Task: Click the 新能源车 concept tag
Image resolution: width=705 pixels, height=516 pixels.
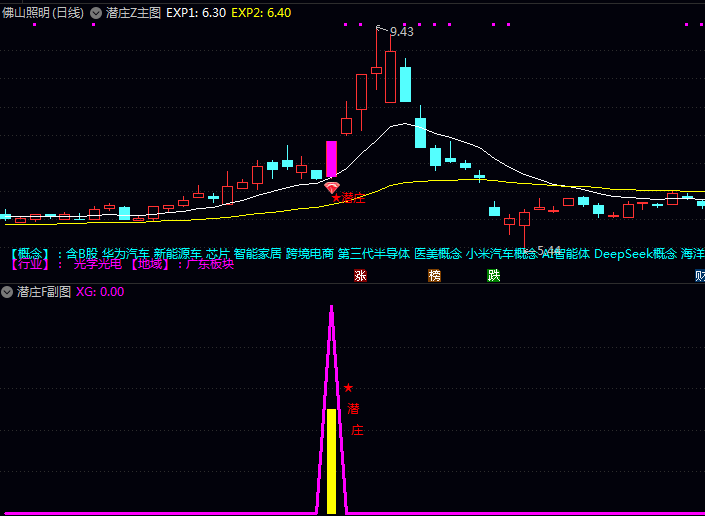Action: point(177,254)
